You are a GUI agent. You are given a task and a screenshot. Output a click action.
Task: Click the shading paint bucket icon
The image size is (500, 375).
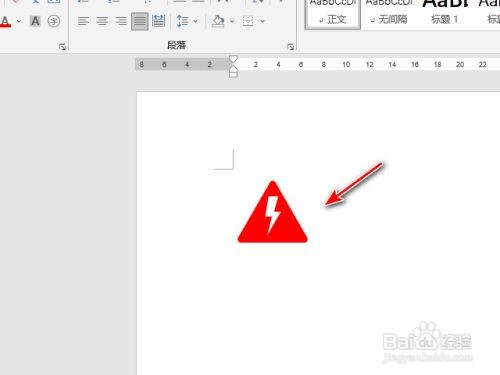click(218, 21)
